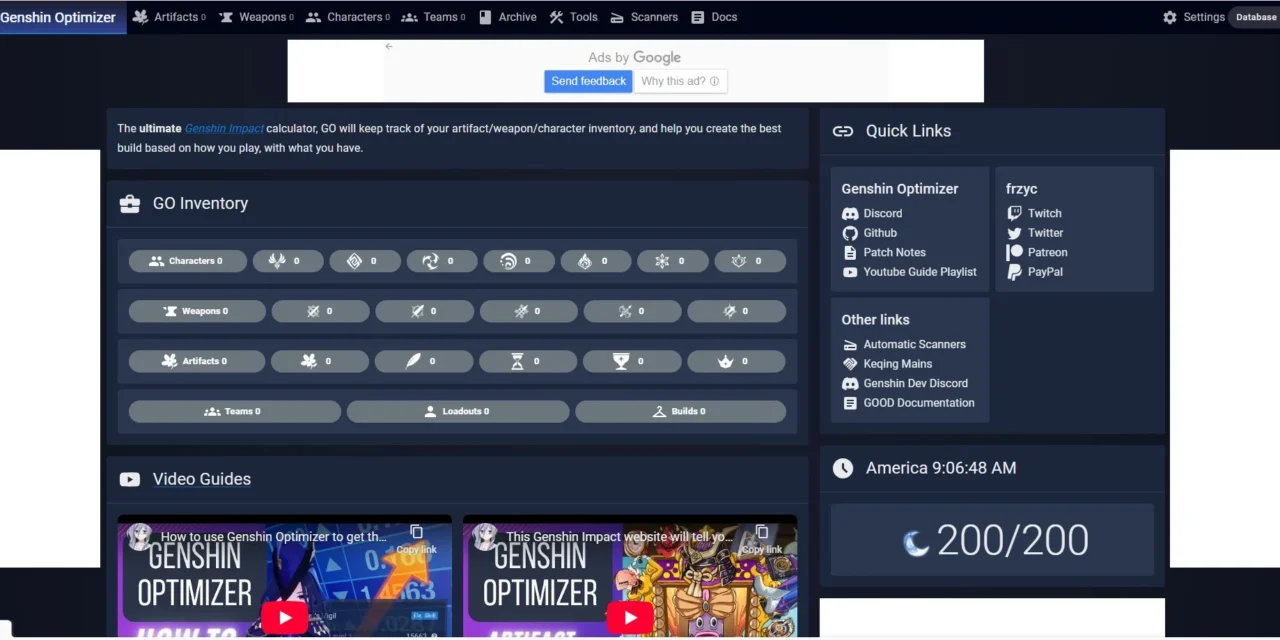Open the Genshin Optimizer Discord link
This screenshot has height=640, width=1280.
(x=872, y=213)
